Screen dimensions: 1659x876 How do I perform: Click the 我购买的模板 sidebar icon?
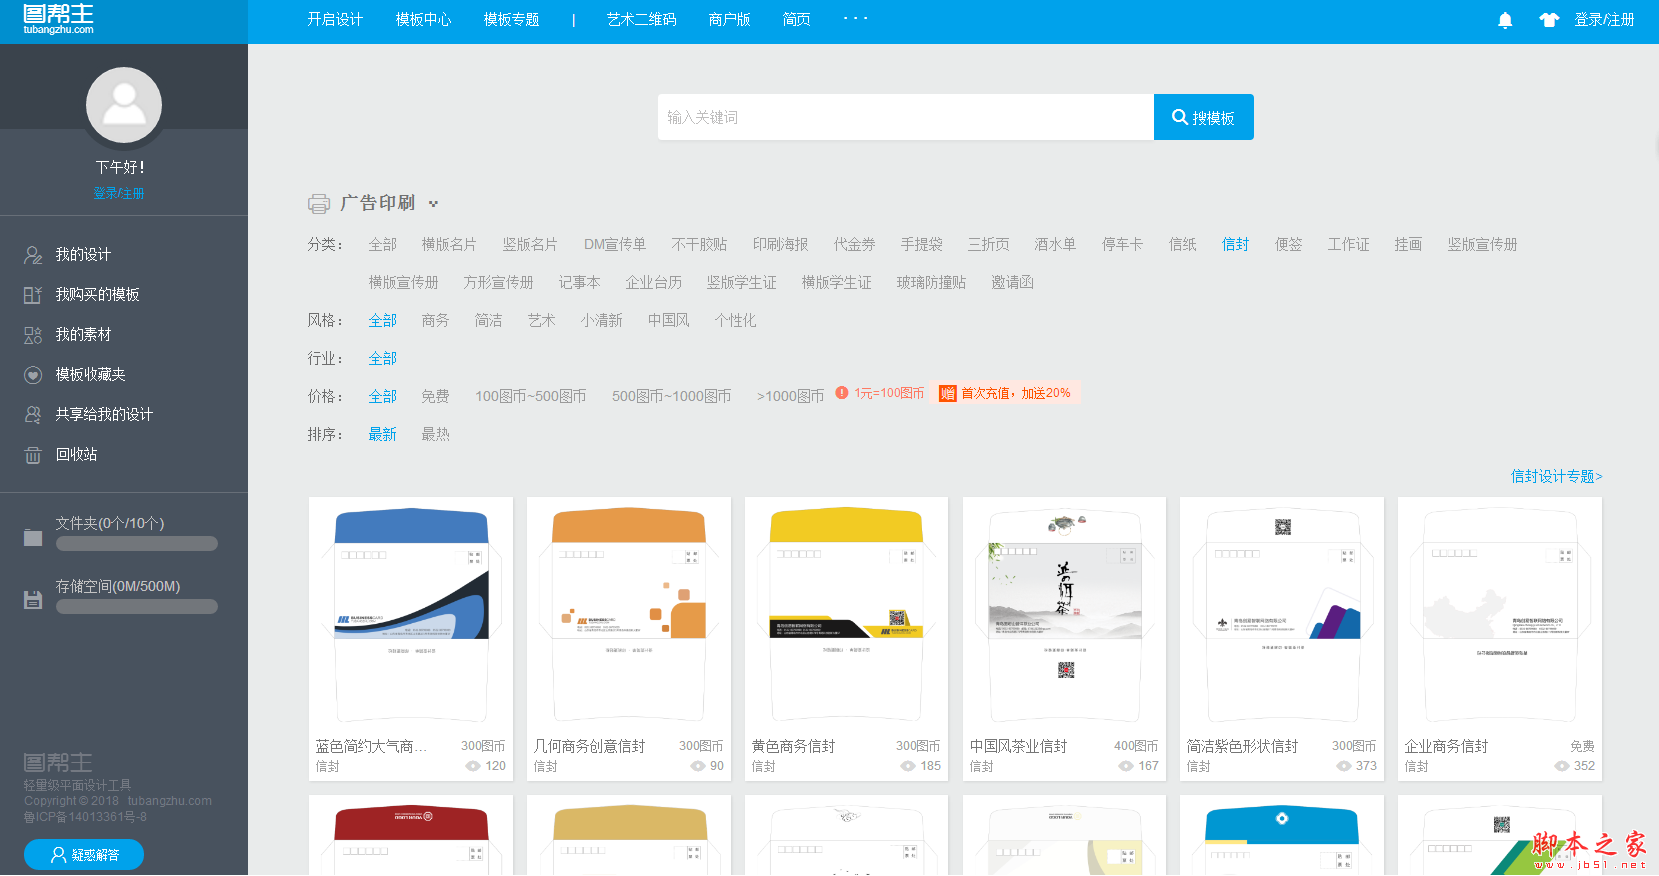click(33, 295)
